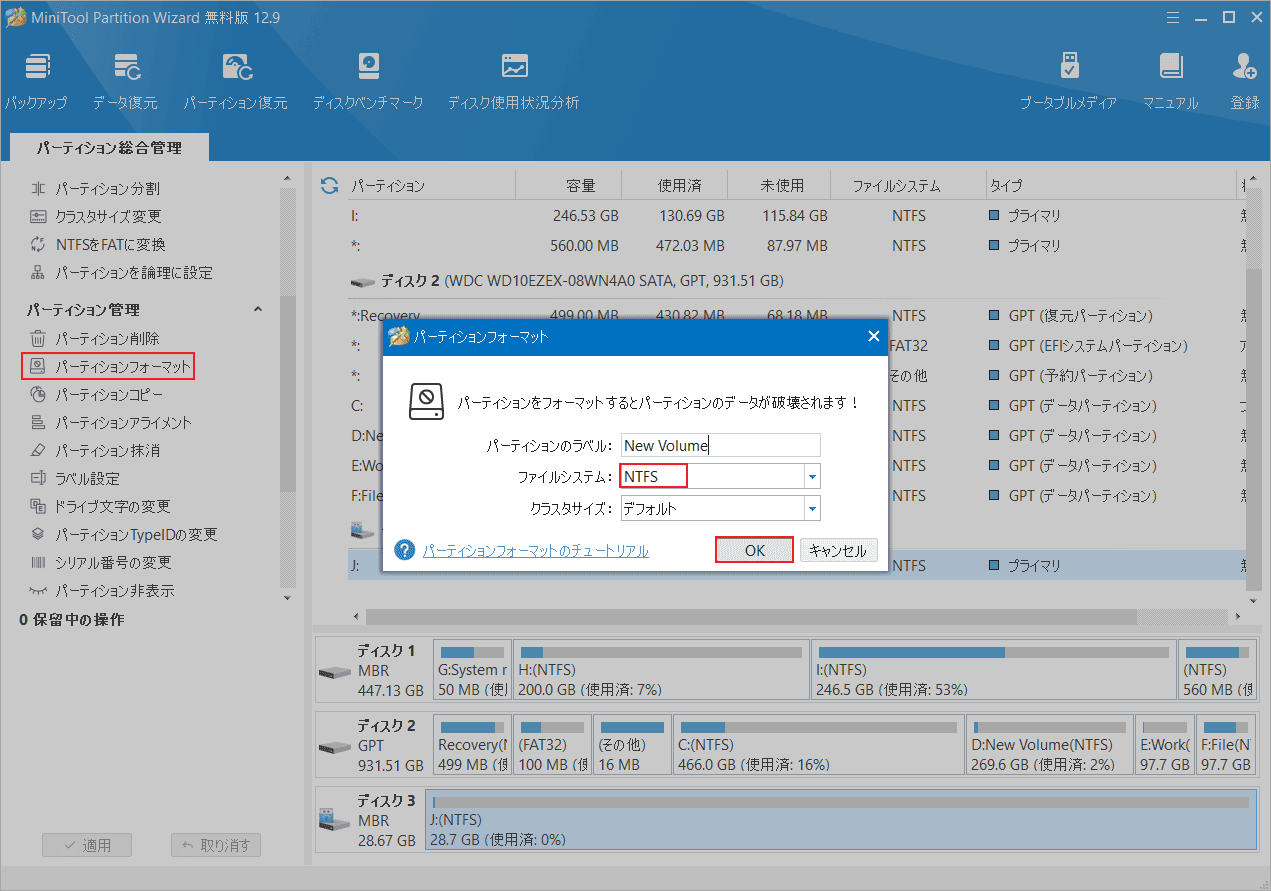Open パーティション復元 partition recovery
Image resolution: width=1271 pixels, height=891 pixels.
[235, 81]
